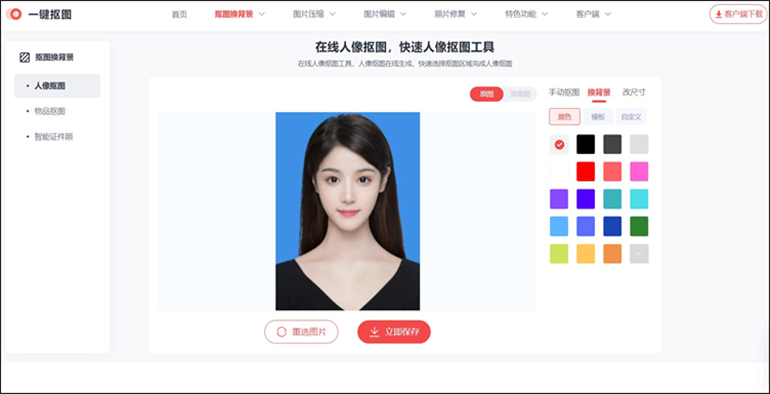Expand the 抠图换背景 dropdown arrow
The width and height of the screenshot is (770, 394).
tap(261, 14)
